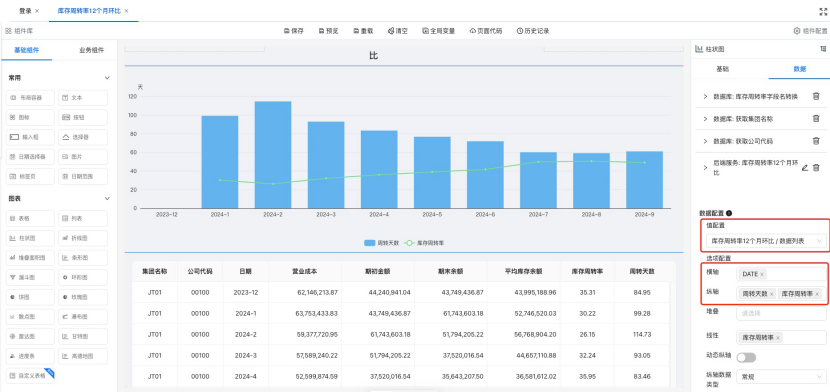Open the 堆叠 select dropdown

tap(781, 313)
